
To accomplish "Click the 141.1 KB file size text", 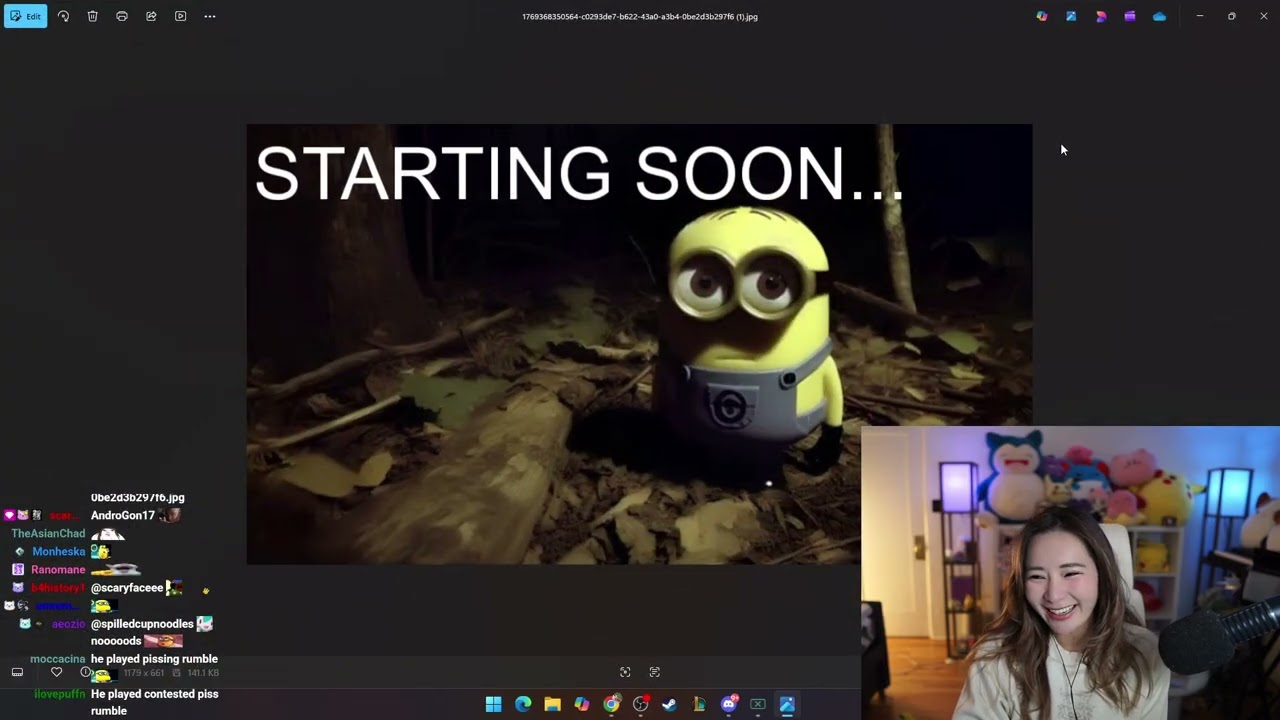I will pyautogui.click(x=203, y=673).
